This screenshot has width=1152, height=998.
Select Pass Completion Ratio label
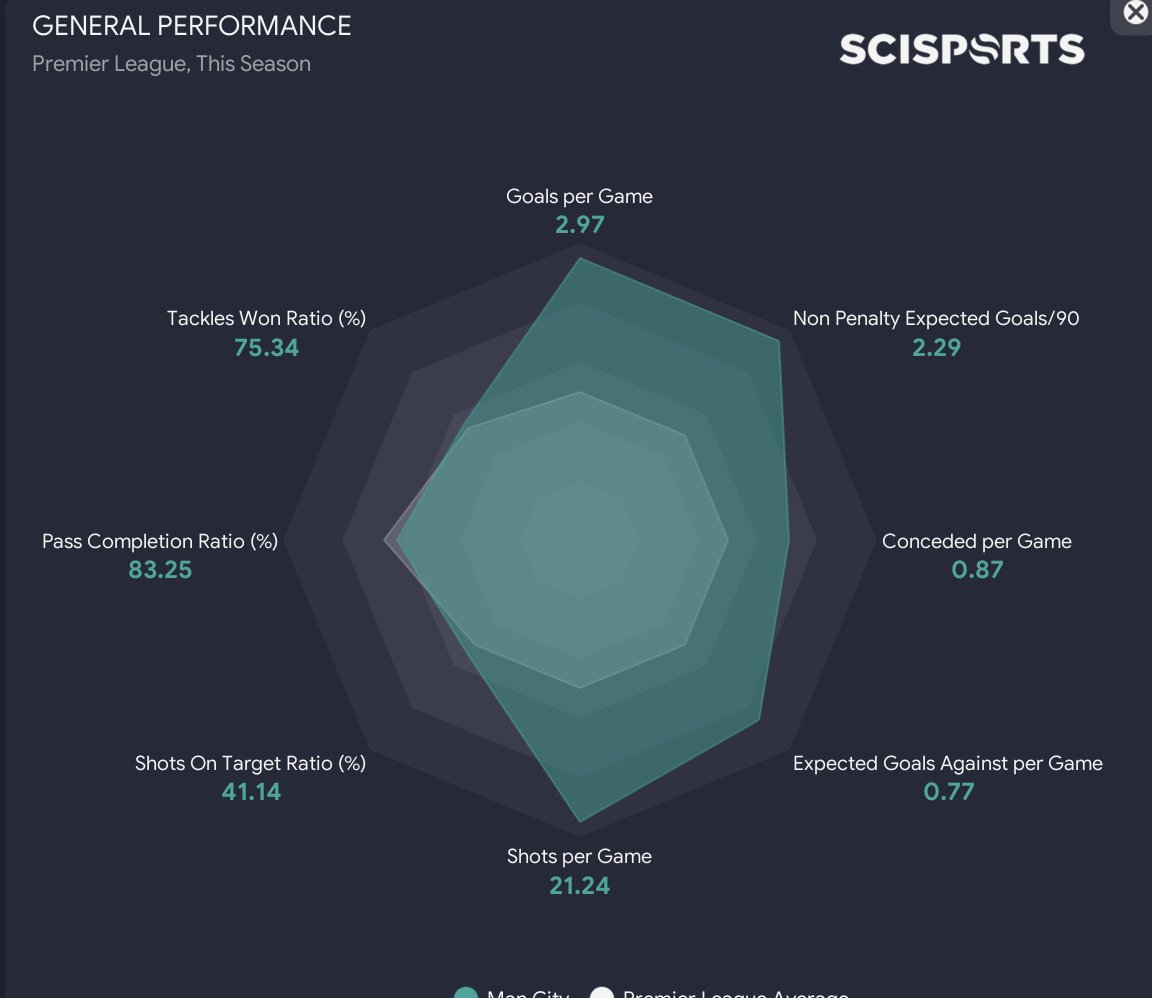(x=160, y=541)
